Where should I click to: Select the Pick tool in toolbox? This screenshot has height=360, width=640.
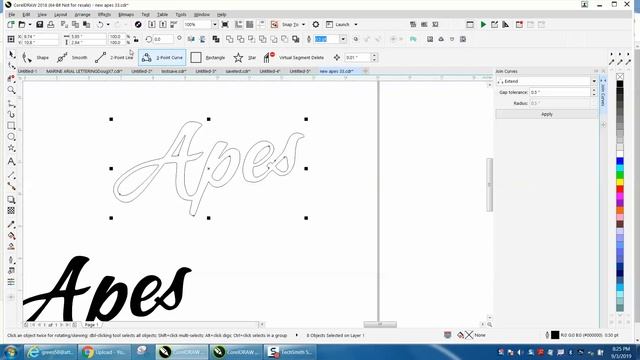pyautogui.click(x=11, y=55)
